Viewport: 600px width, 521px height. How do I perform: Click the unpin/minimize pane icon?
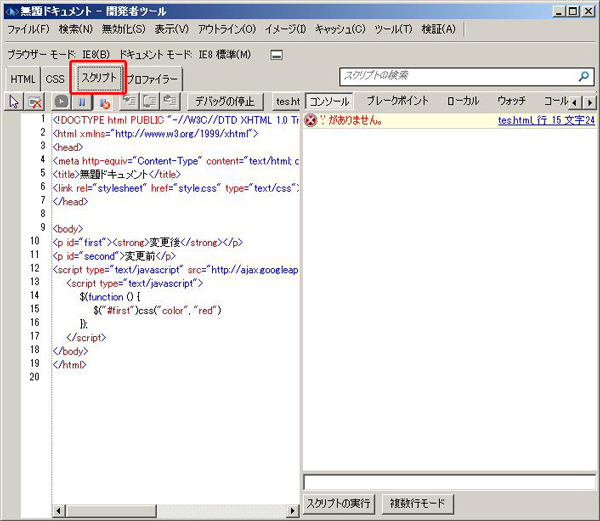click(277, 55)
